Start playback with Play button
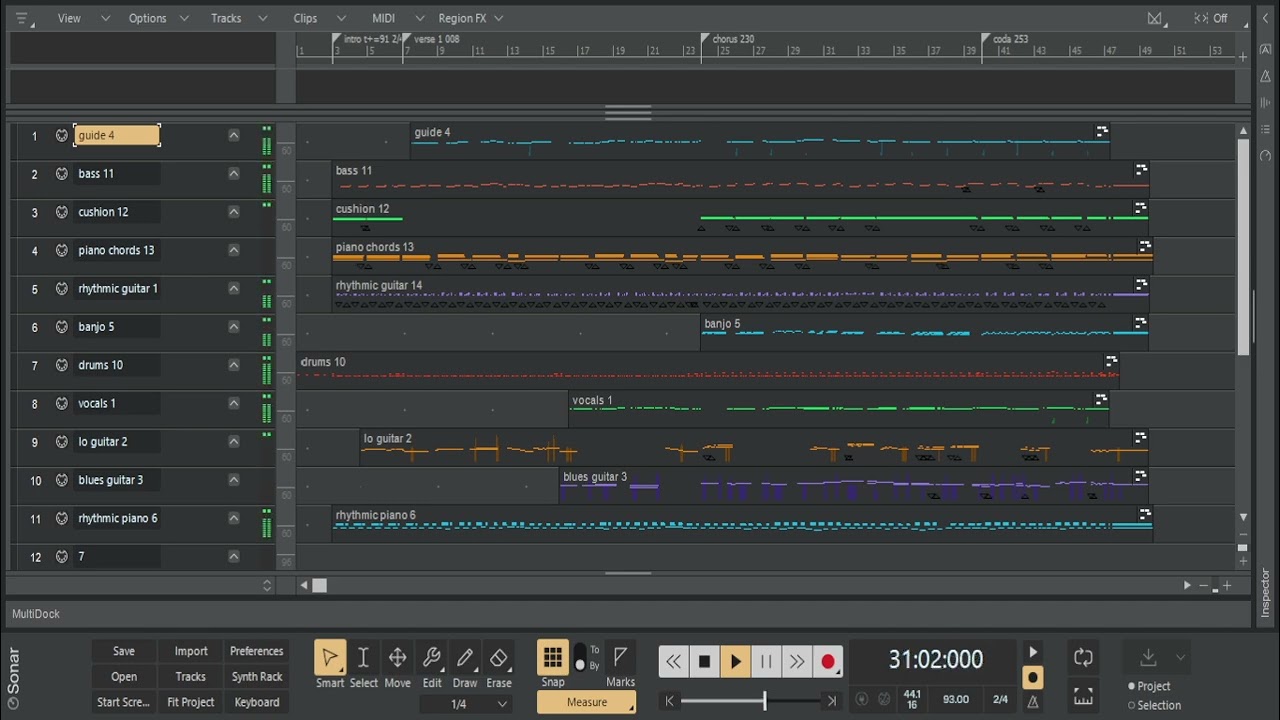 click(x=735, y=661)
